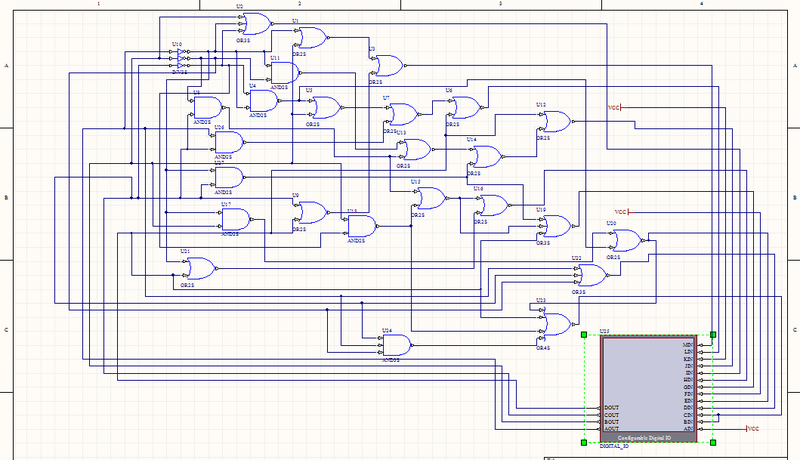Click the U22 OR3S gate
The image size is (800, 460).
[x=590, y=275]
